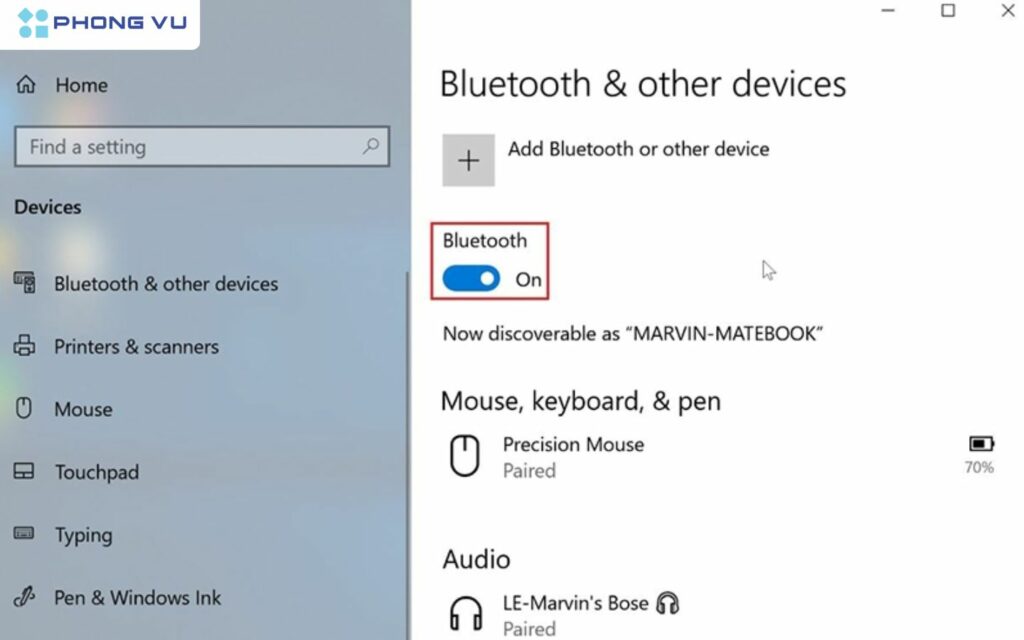Open the Mouse settings page
1024x640 pixels.
click(x=83, y=409)
